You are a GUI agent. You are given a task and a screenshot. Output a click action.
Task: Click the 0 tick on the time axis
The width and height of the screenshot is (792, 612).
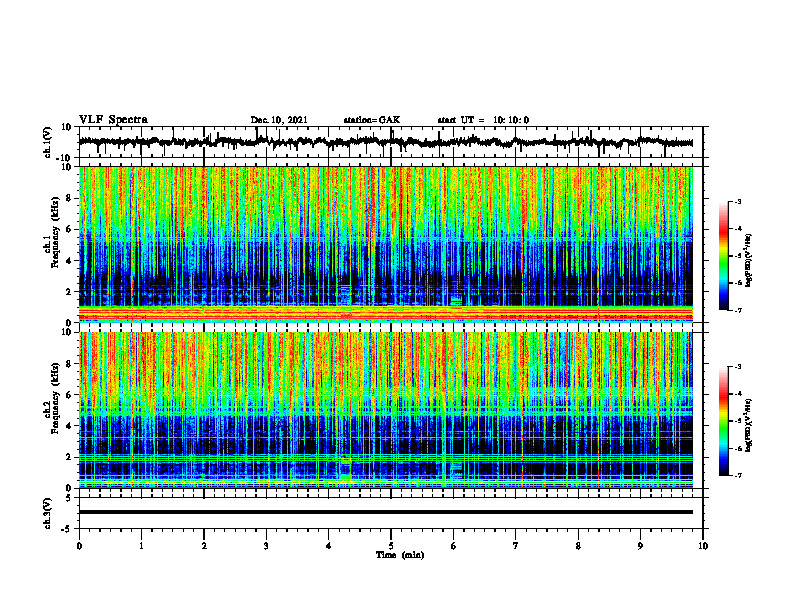(x=79, y=546)
